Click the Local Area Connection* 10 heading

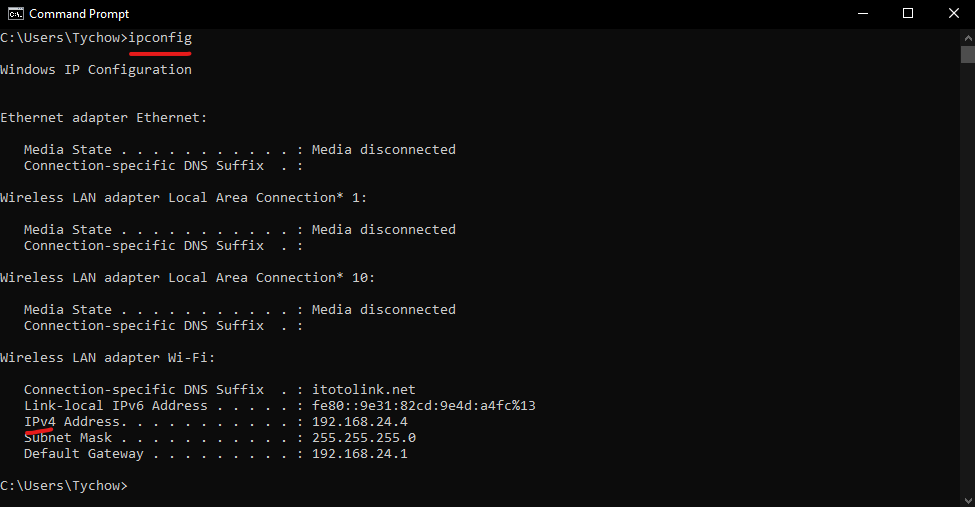tap(188, 278)
